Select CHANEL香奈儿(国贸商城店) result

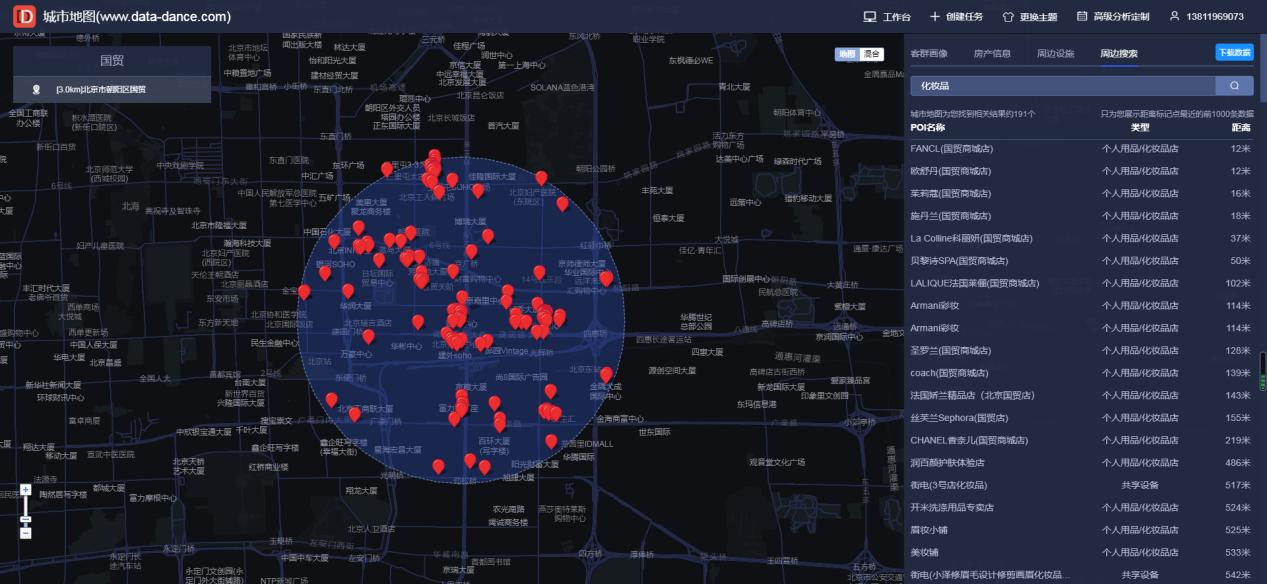click(1081, 440)
